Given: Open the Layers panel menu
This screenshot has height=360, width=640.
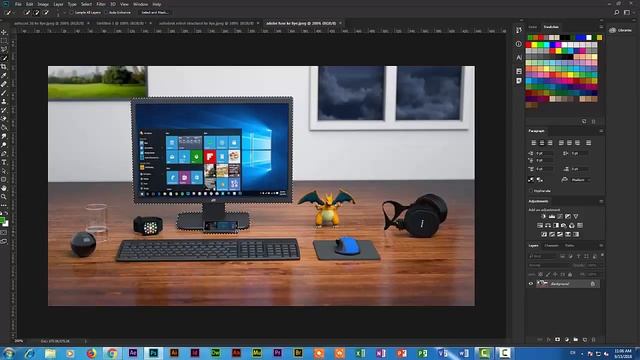Looking at the screenshot, I should click(601, 246).
